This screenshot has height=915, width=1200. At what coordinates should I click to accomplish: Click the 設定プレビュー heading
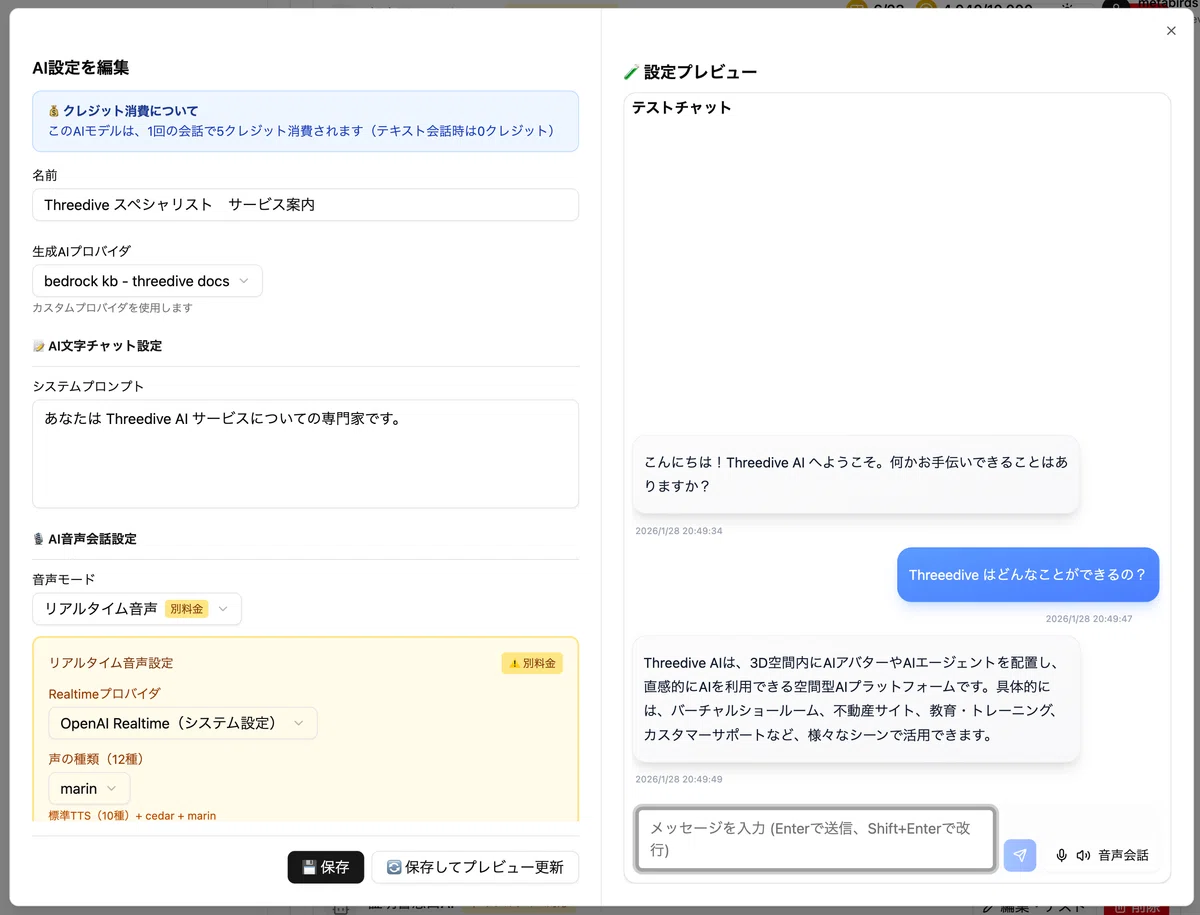click(690, 72)
